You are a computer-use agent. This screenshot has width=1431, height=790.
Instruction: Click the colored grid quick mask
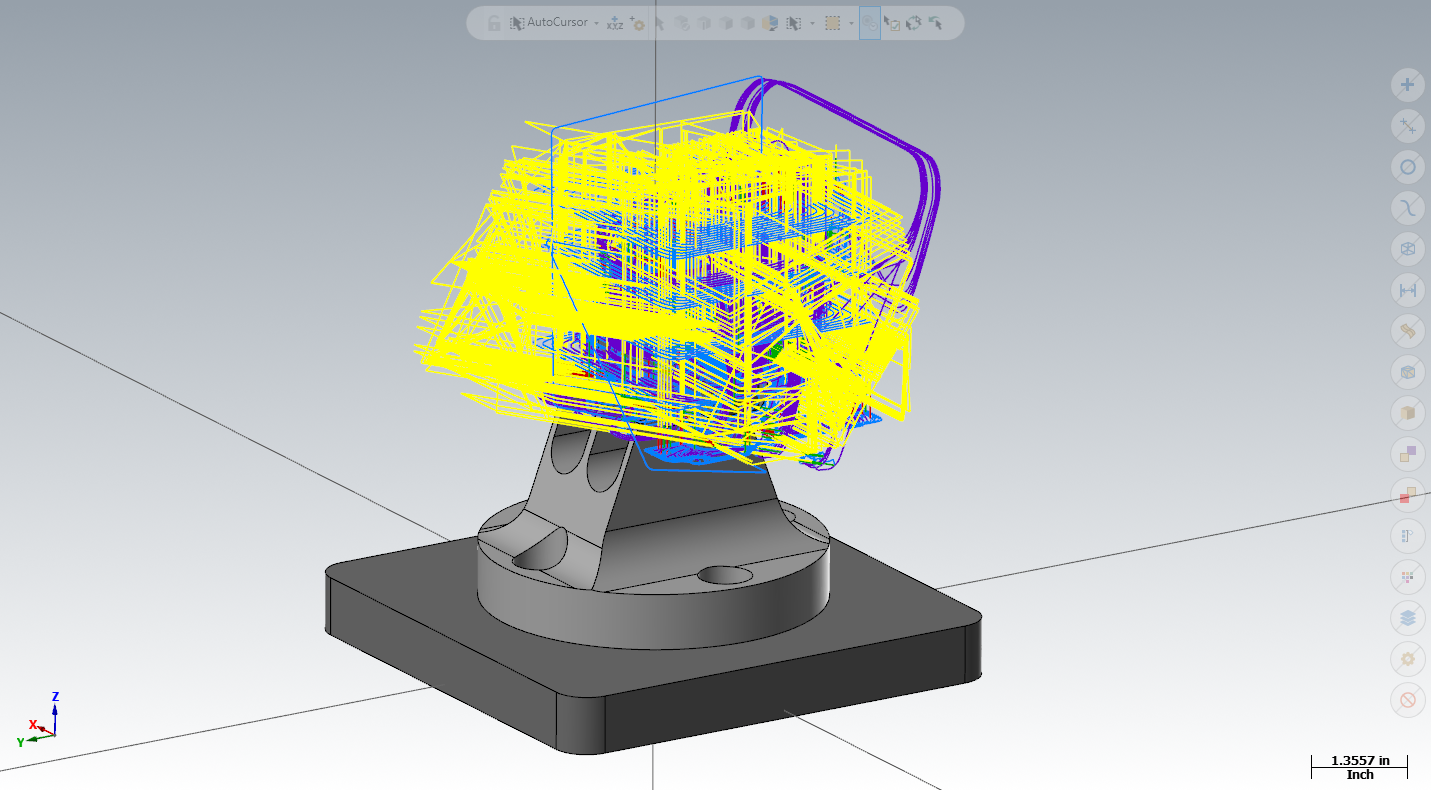(x=1408, y=577)
